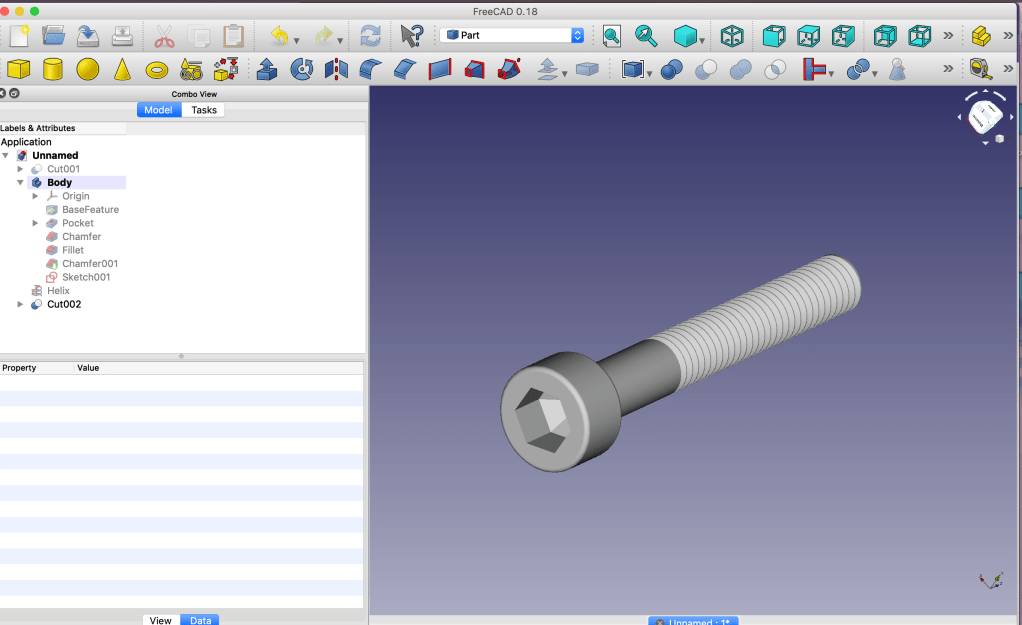Open the measure tape tool
1022x625 pixels.
[981, 69]
